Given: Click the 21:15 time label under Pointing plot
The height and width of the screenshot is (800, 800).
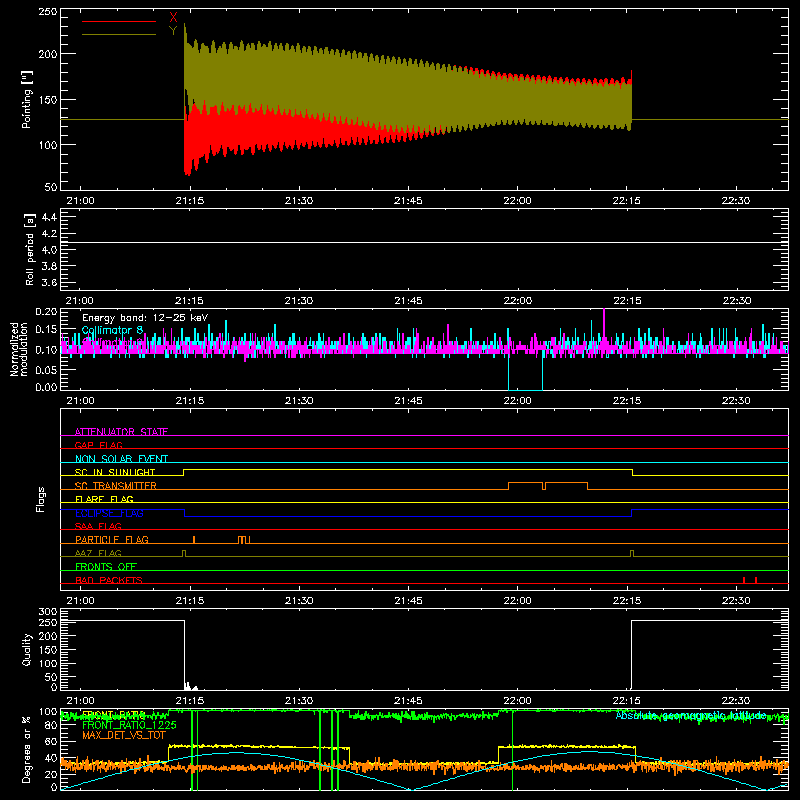Looking at the screenshot, I should (x=190, y=201).
